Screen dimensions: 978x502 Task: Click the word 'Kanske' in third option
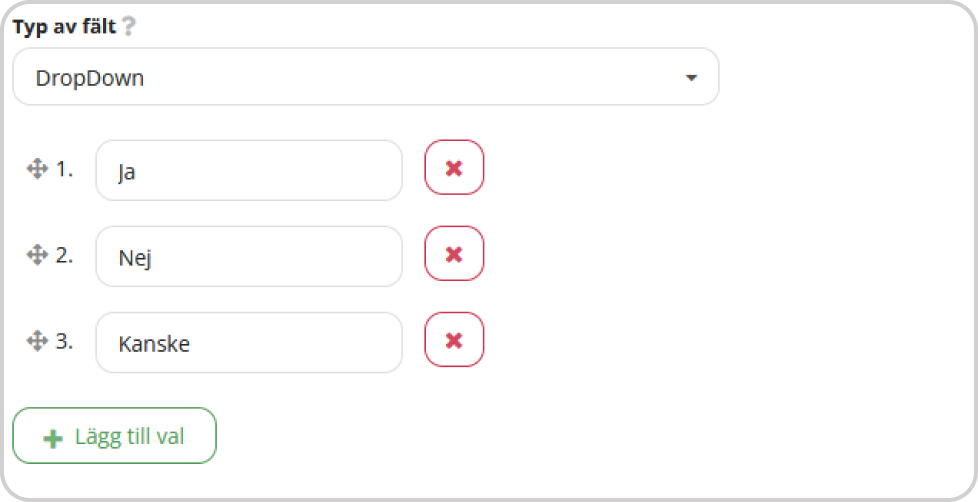point(154,344)
